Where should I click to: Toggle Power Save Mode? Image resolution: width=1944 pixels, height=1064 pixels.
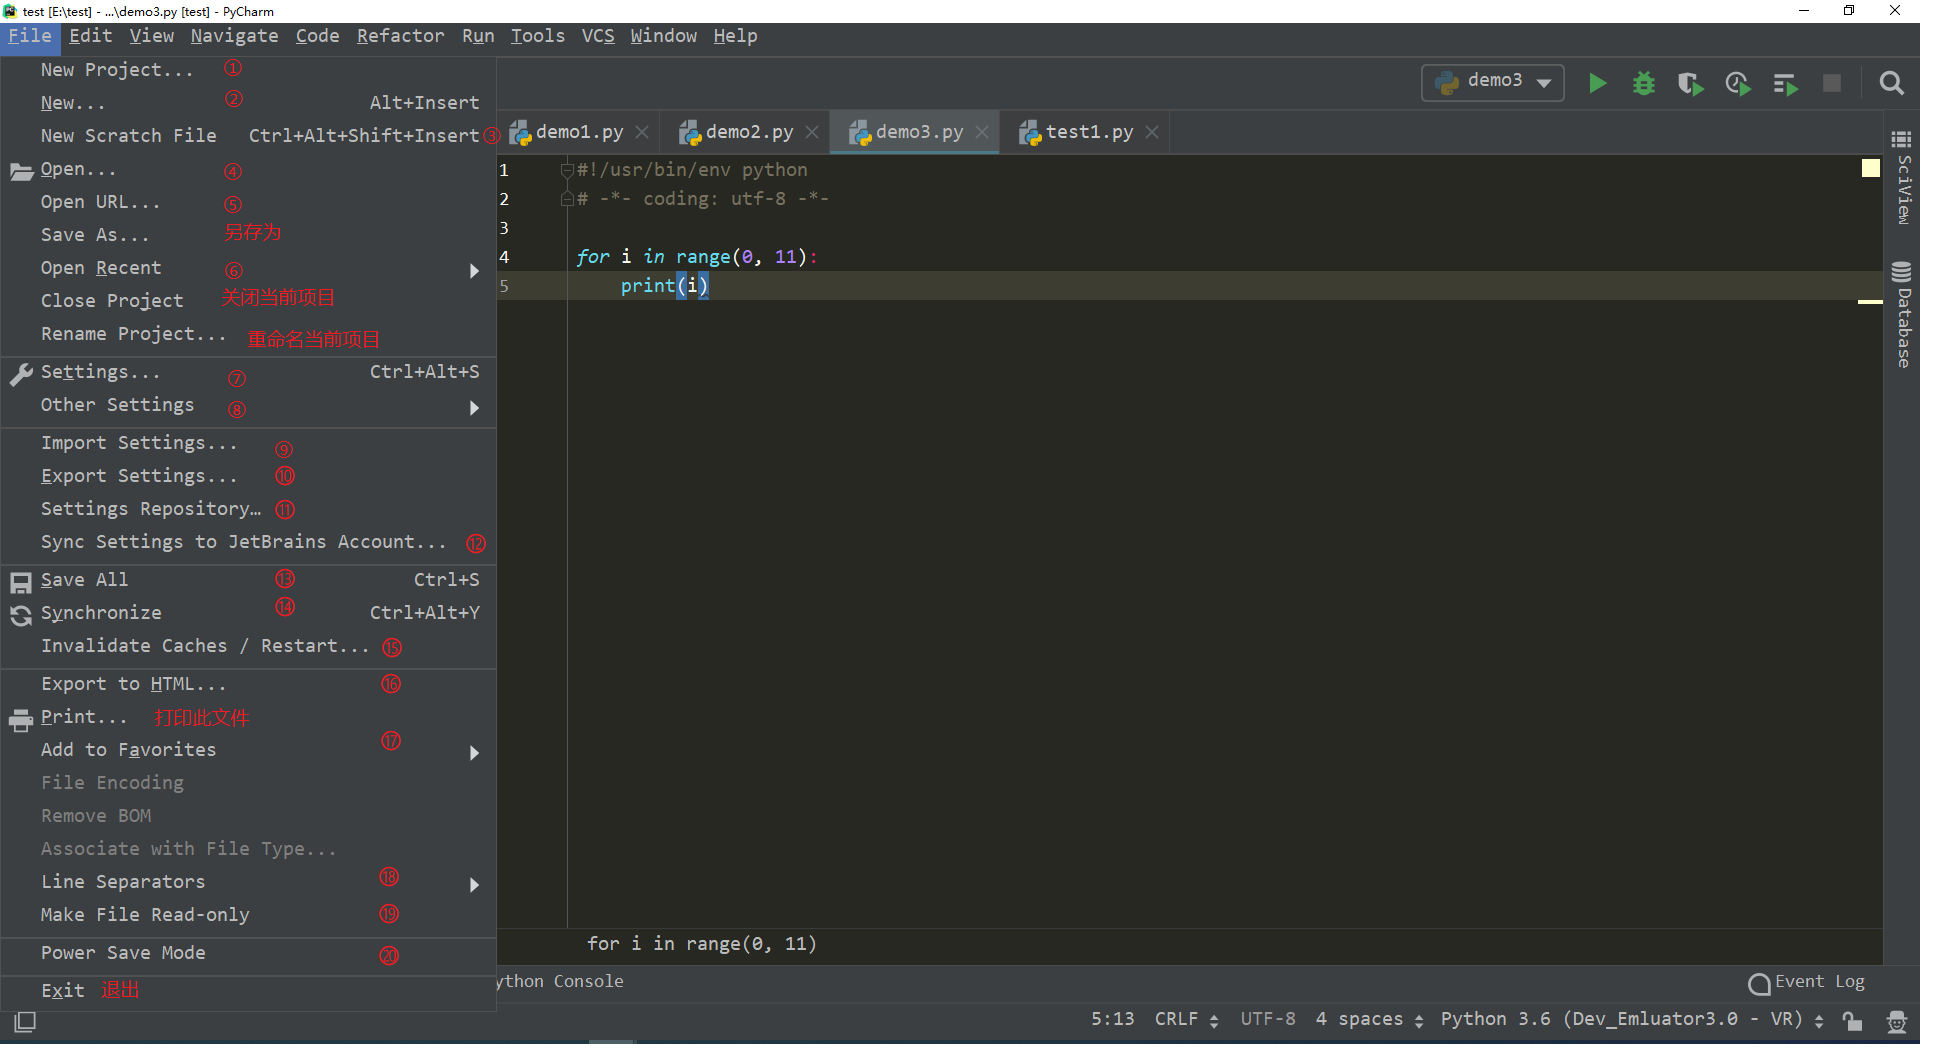123,952
